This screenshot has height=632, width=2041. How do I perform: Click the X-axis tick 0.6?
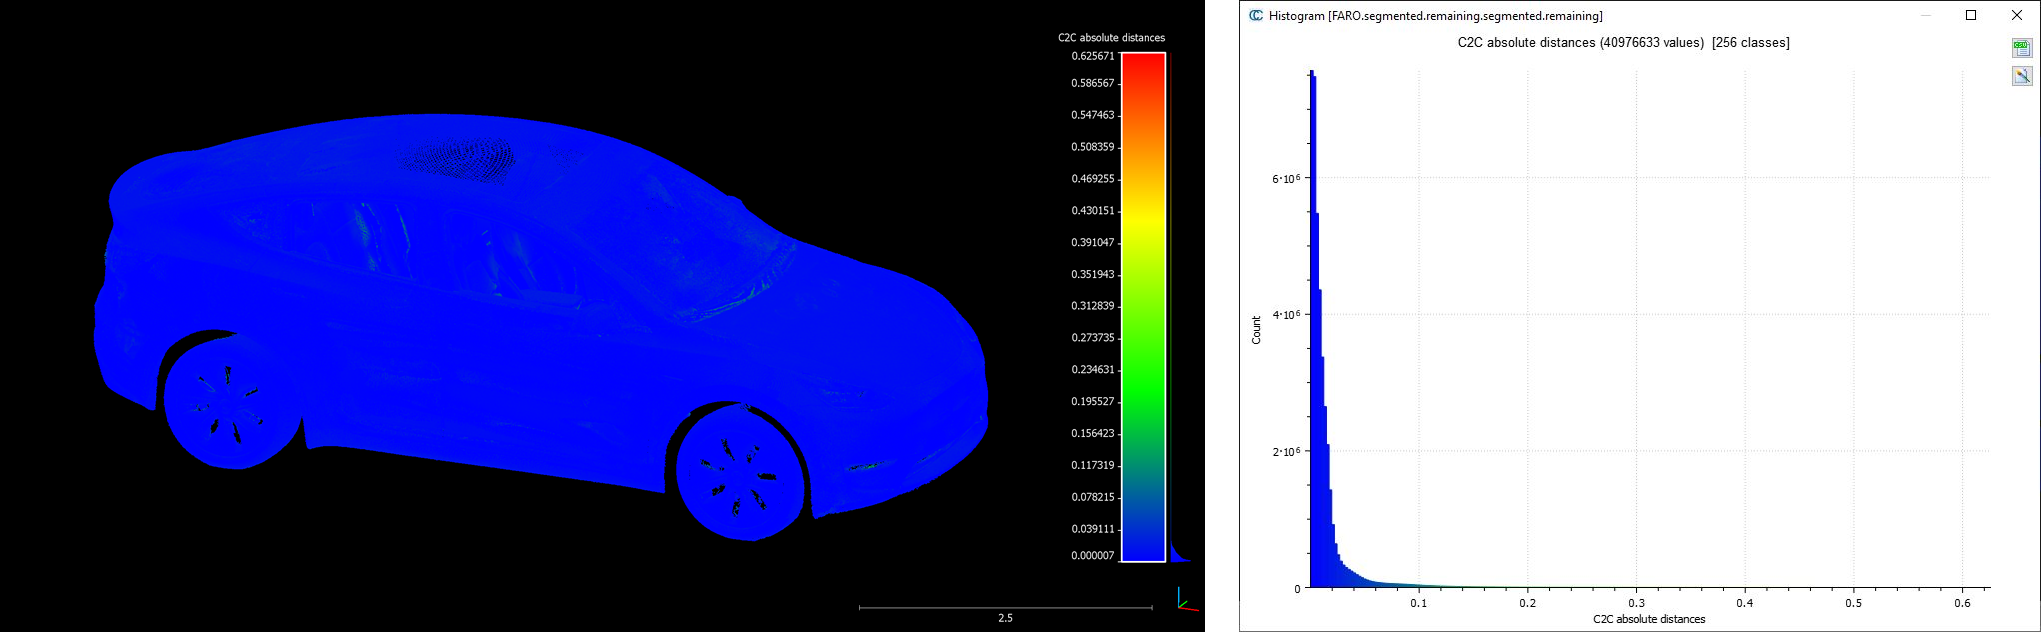pos(1962,603)
